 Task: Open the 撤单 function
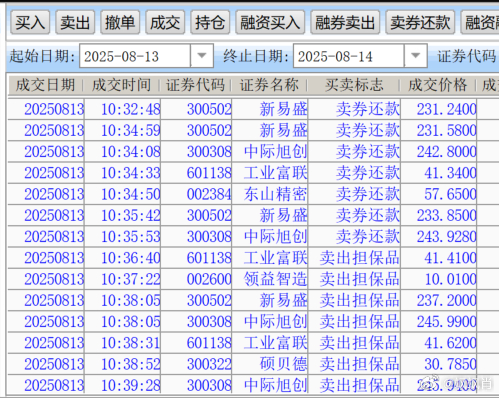[x=120, y=23]
